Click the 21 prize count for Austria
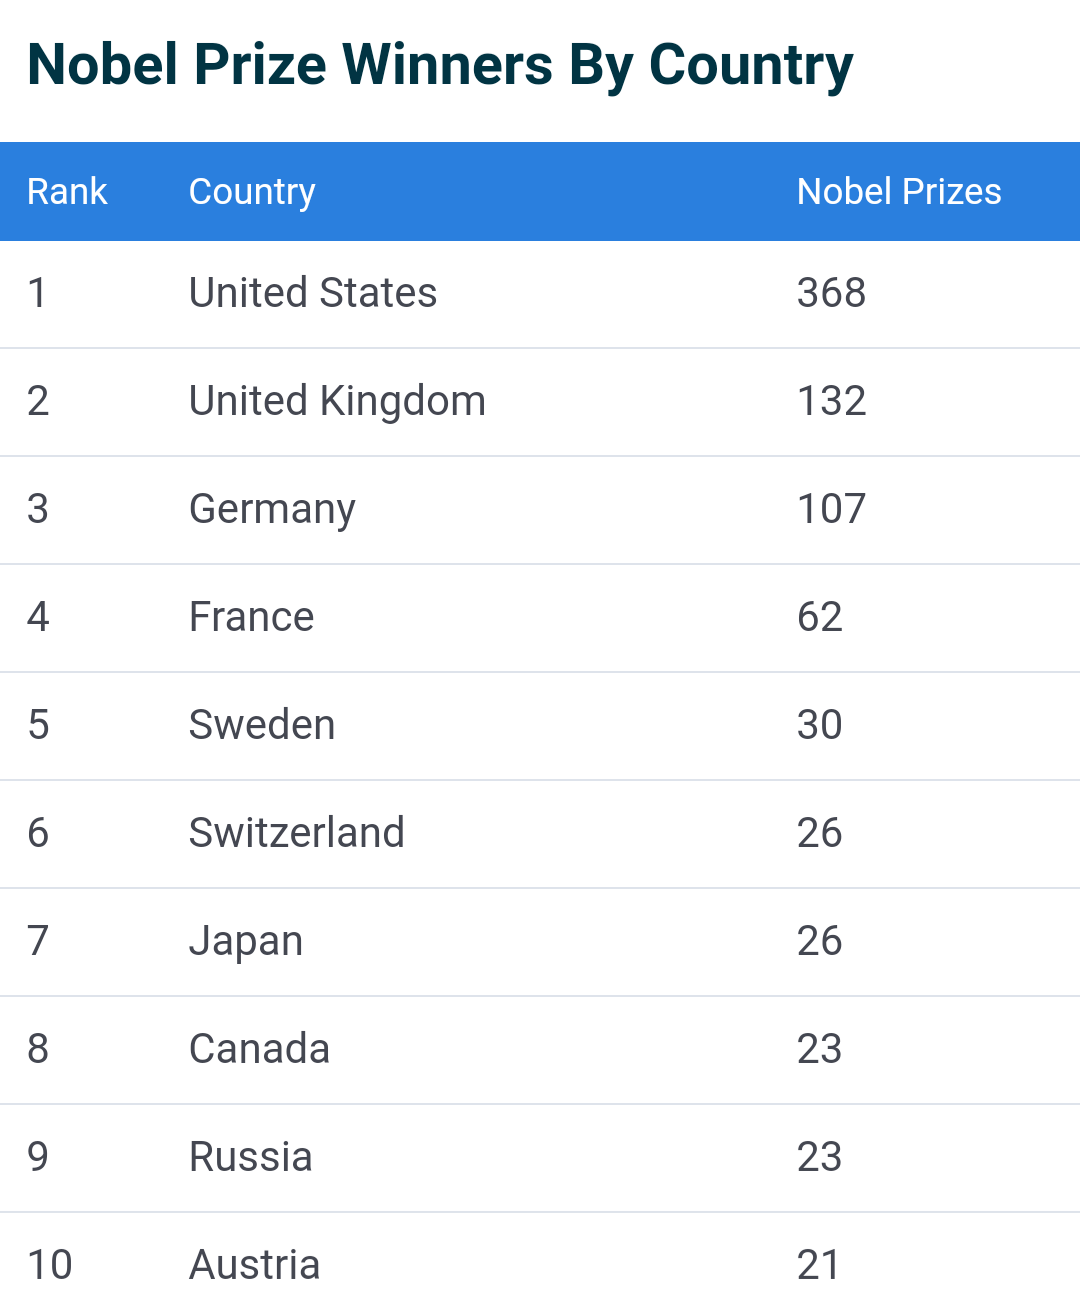The width and height of the screenshot is (1080, 1315). pos(818,1265)
